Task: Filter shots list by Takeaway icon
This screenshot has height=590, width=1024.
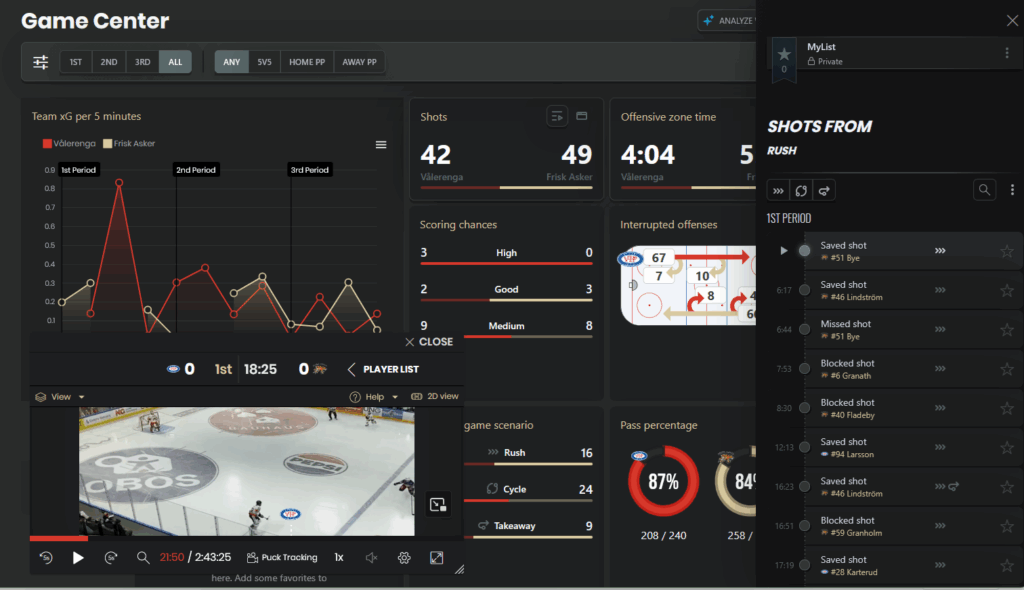Action: [824, 191]
